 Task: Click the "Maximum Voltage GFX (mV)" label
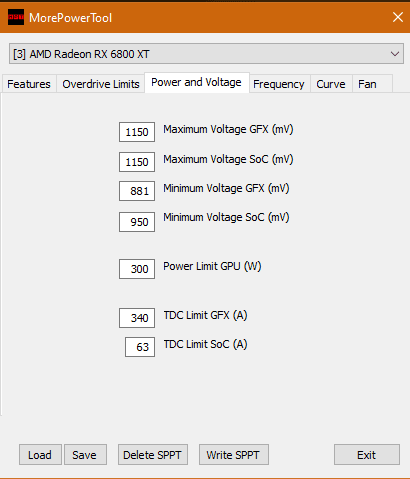[x=228, y=129]
